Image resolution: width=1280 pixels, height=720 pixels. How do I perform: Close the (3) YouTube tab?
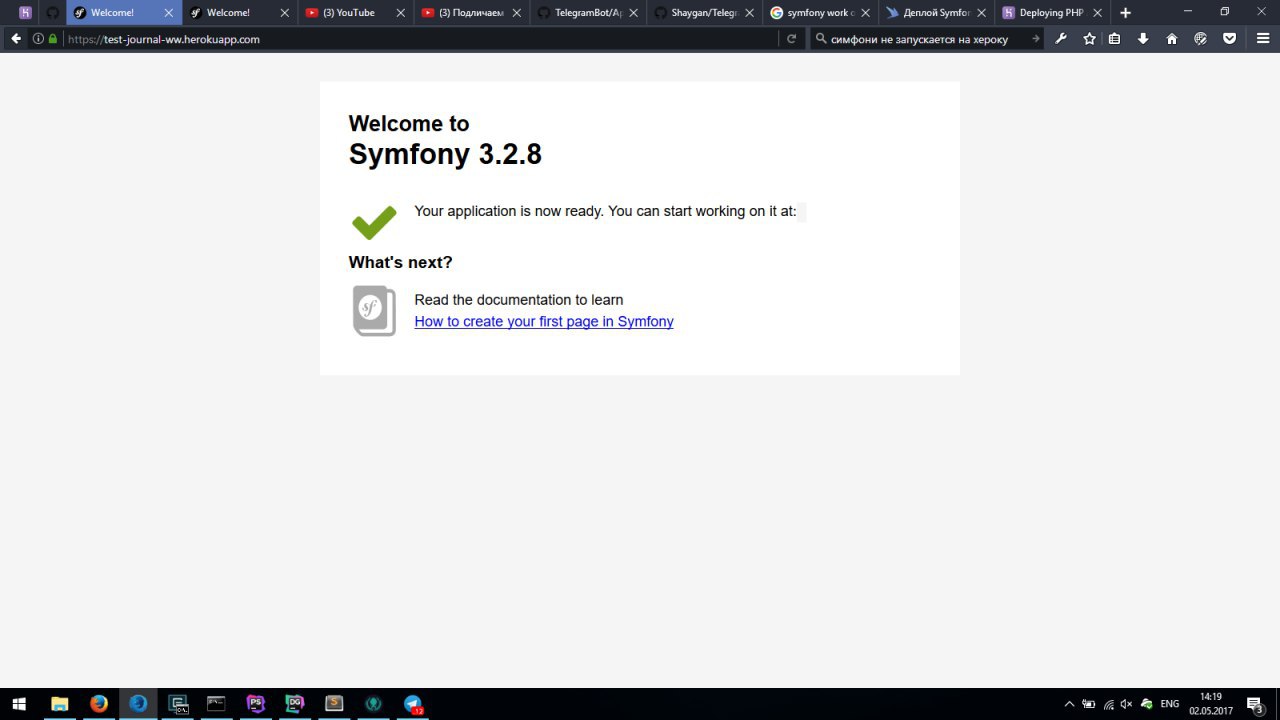click(401, 13)
